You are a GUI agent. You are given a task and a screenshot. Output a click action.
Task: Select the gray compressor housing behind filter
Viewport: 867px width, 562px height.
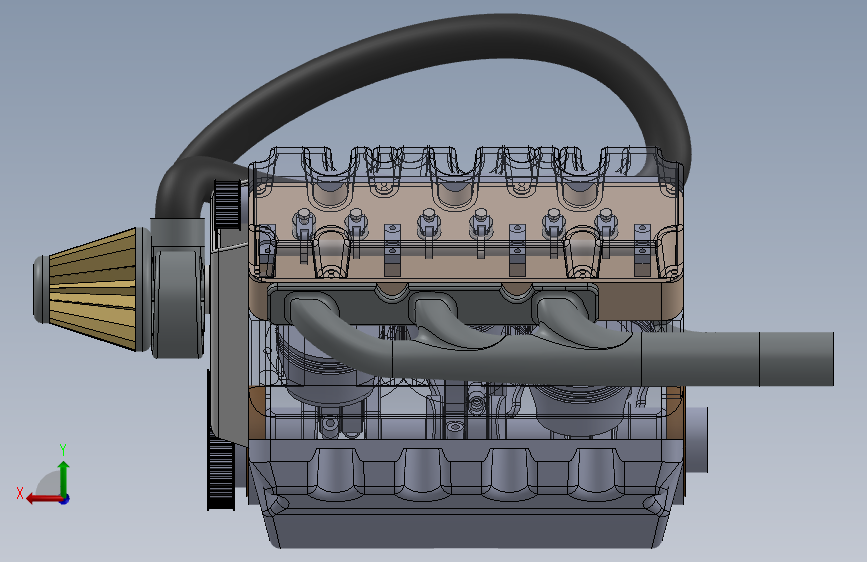[x=178, y=303]
